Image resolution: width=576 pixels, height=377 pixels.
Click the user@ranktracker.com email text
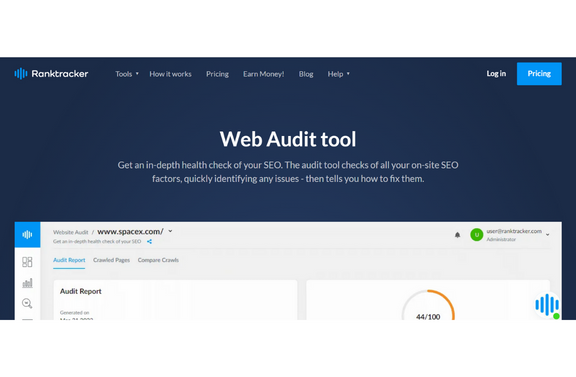(514, 231)
